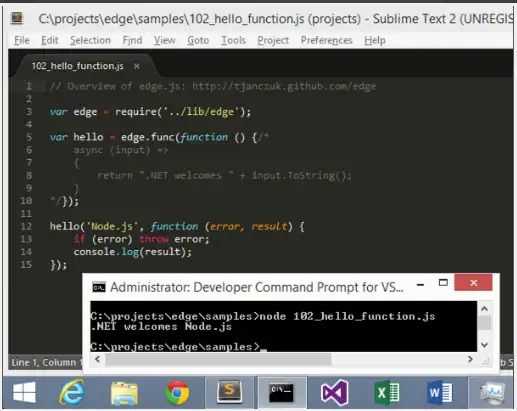The width and height of the screenshot is (517, 411).
Task: Click the Command Prompt horizontal scrollbar thumb
Action: point(218,360)
